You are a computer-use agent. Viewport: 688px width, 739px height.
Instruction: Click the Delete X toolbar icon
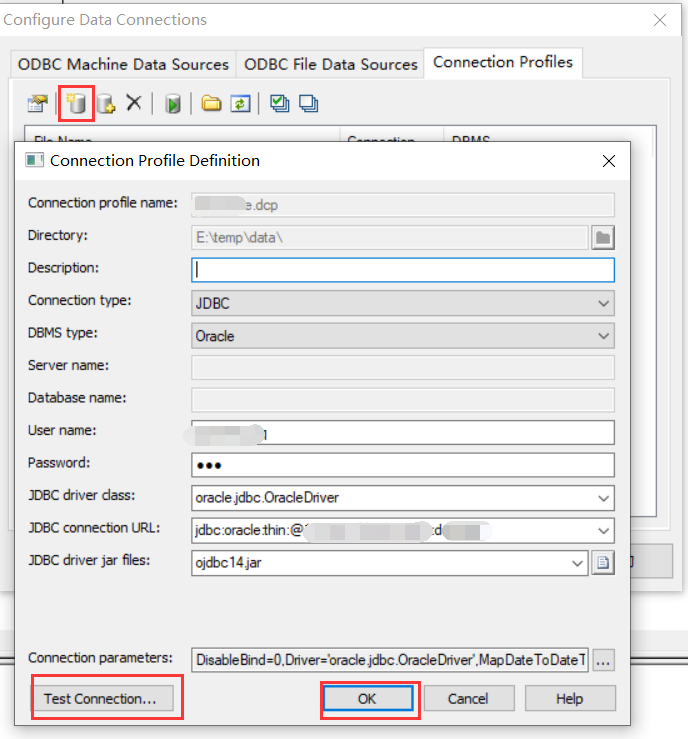[x=134, y=102]
